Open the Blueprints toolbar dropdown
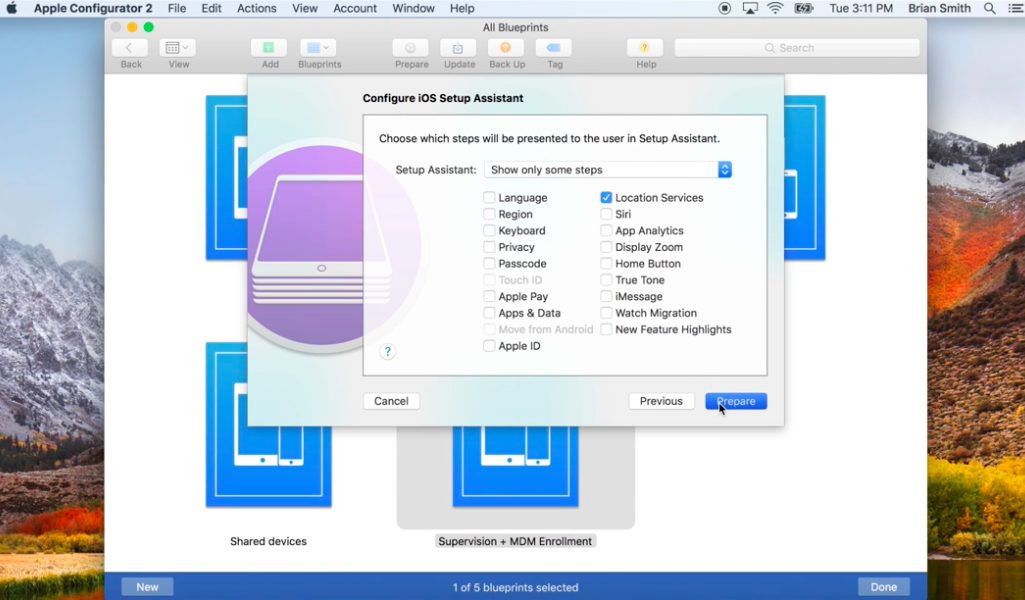 (318, 48)
